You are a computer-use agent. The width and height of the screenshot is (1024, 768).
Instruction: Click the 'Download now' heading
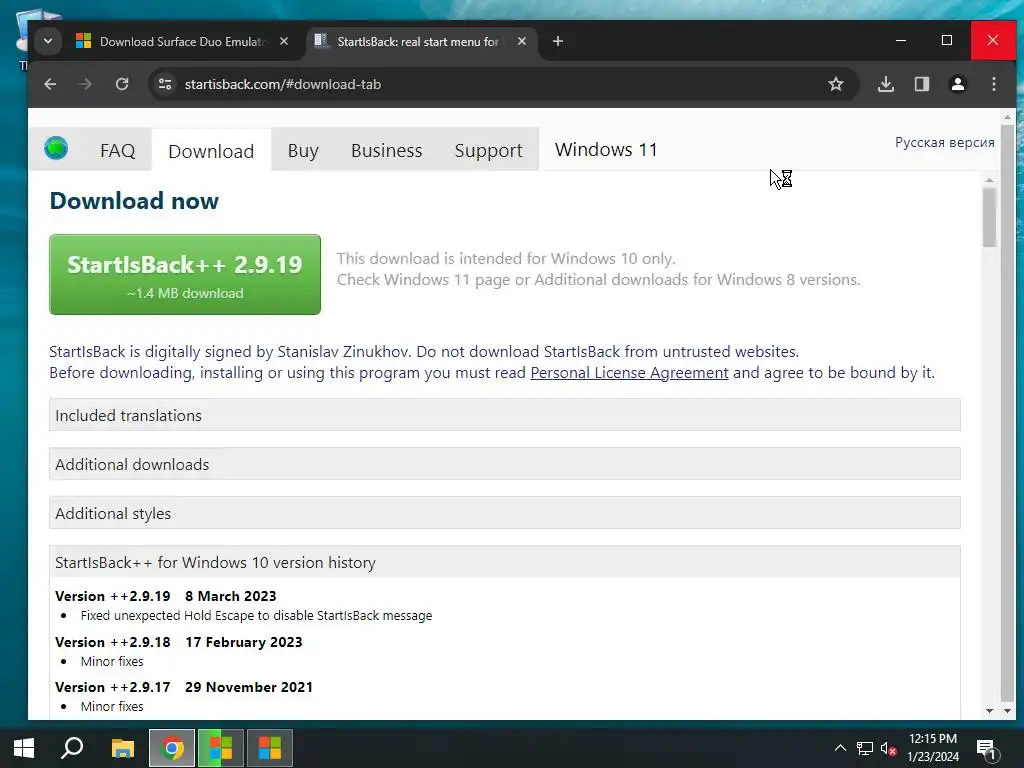134,201
